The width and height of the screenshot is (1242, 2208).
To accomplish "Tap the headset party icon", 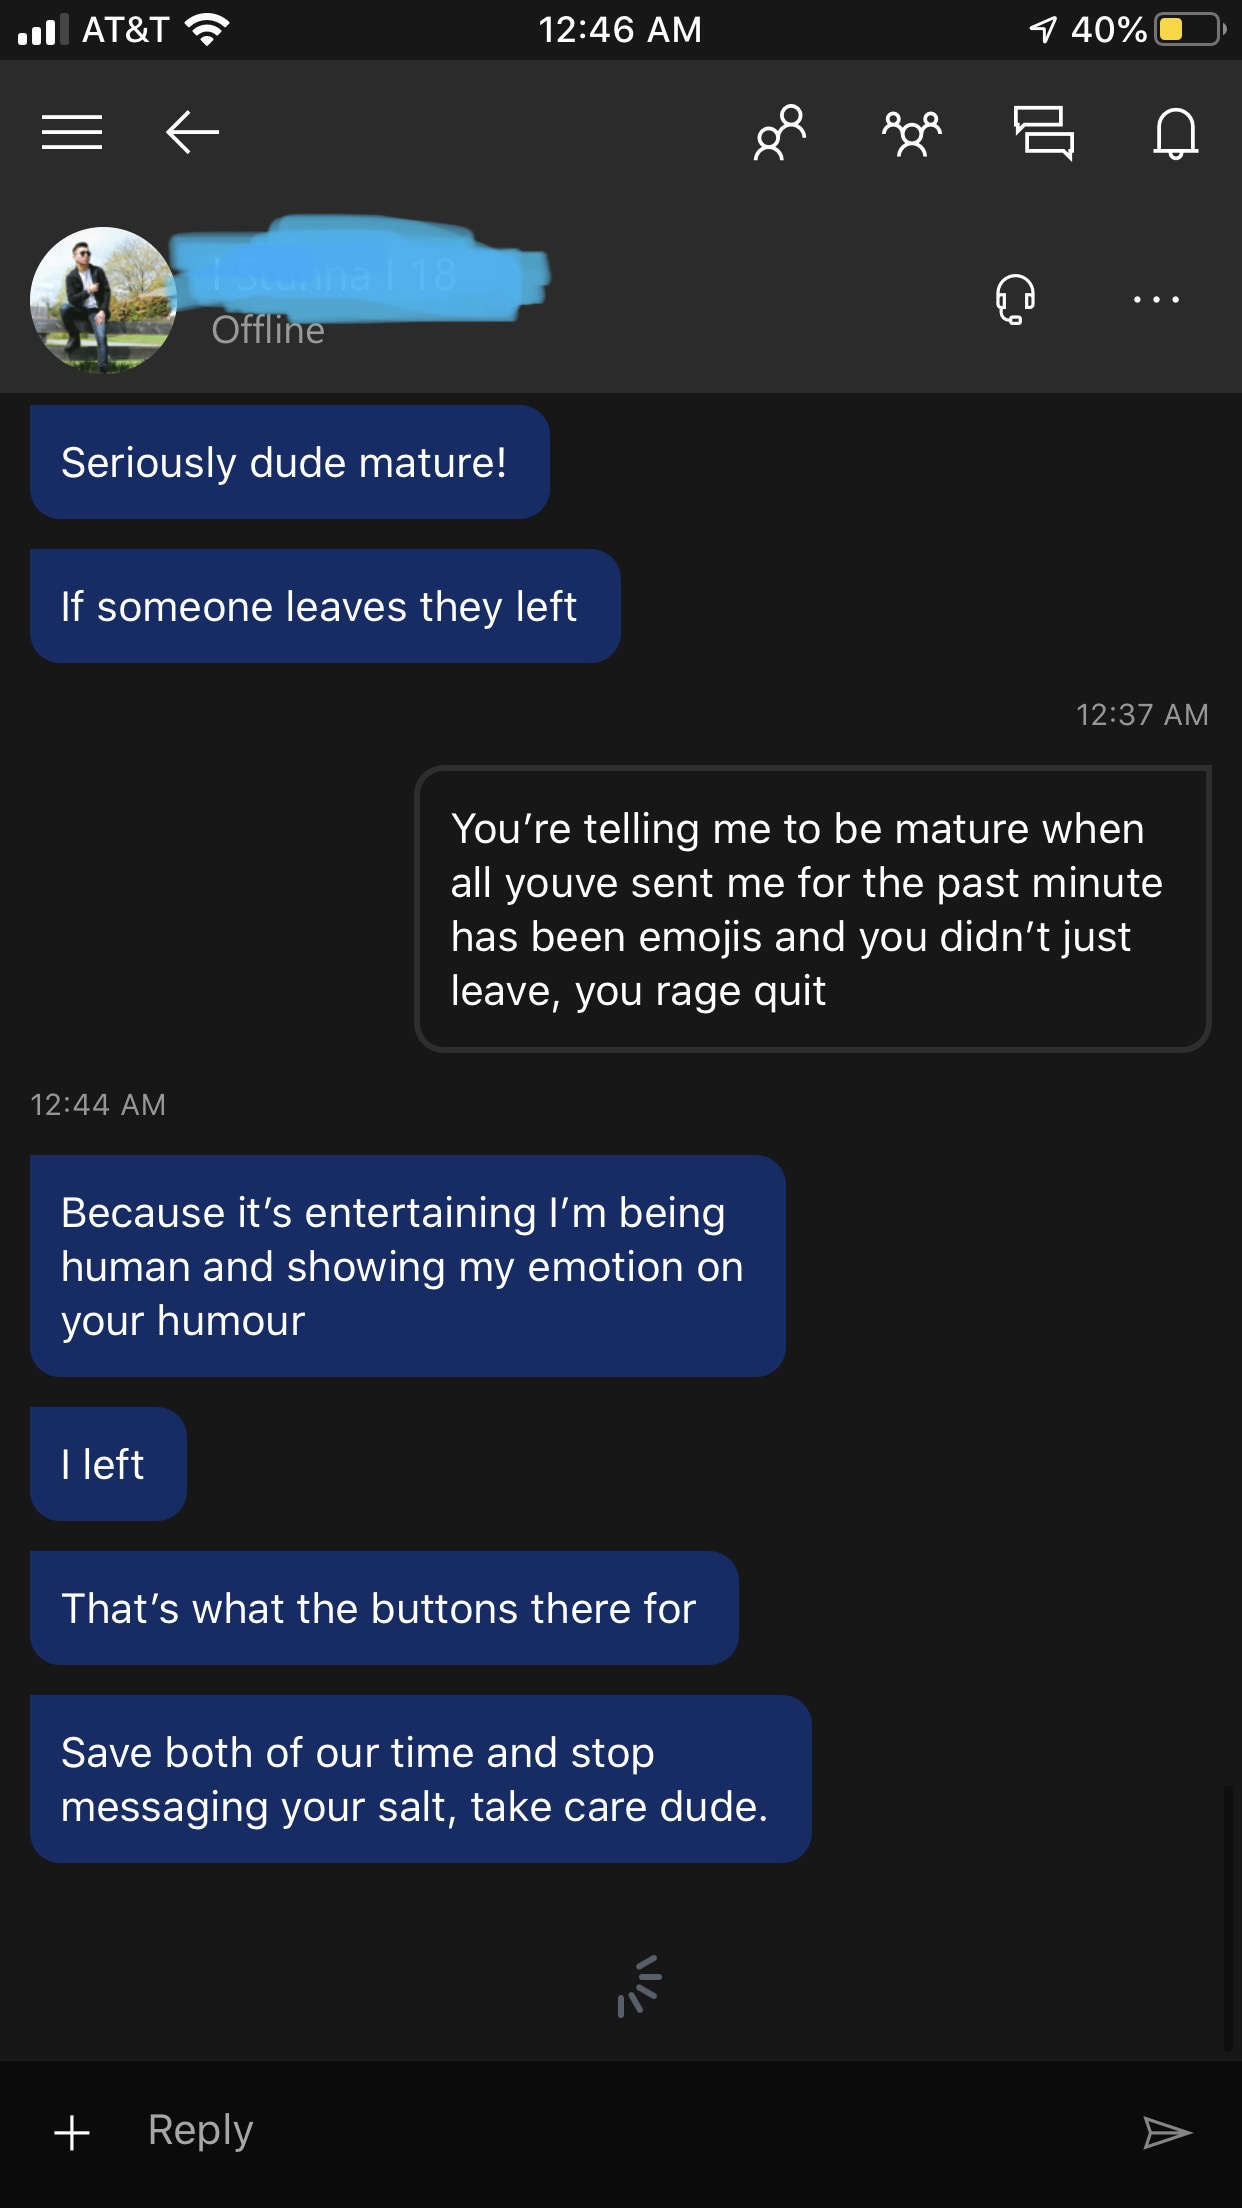I will (1015, 299).
